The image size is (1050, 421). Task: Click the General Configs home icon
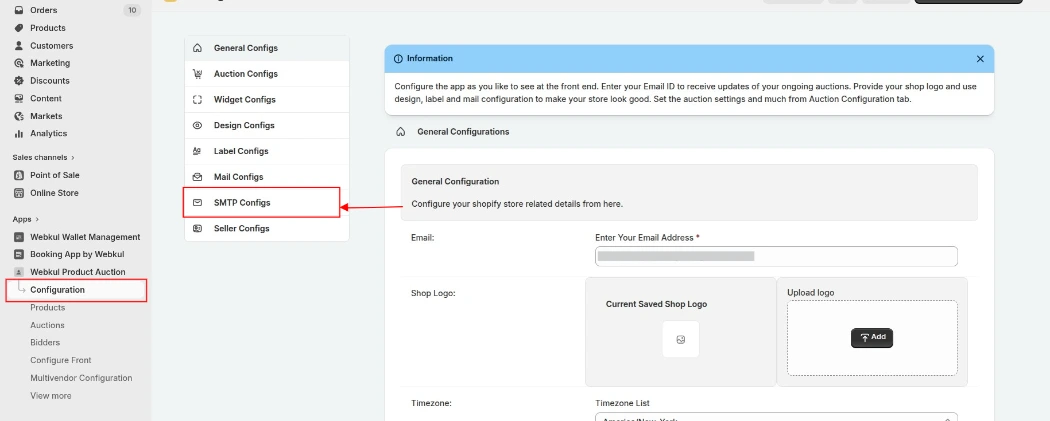pos(197,48)
